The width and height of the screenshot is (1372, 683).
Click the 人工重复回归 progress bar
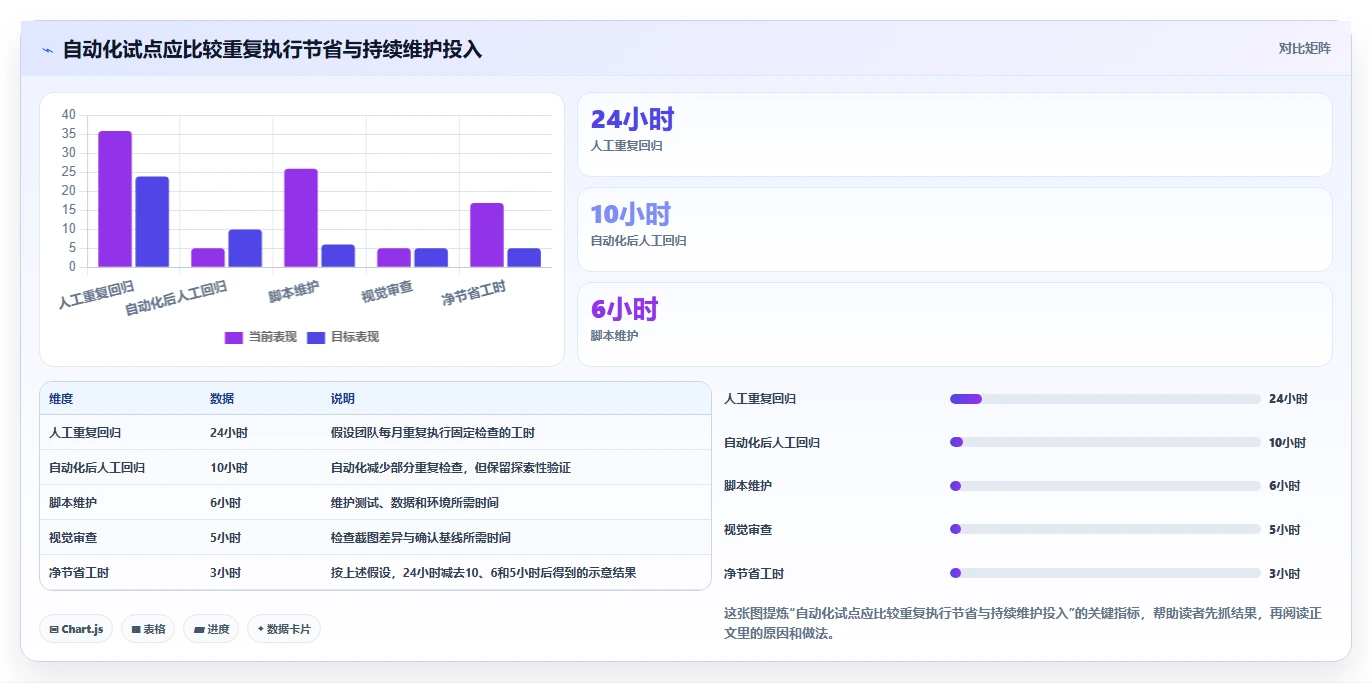(x=1105, y=399)
